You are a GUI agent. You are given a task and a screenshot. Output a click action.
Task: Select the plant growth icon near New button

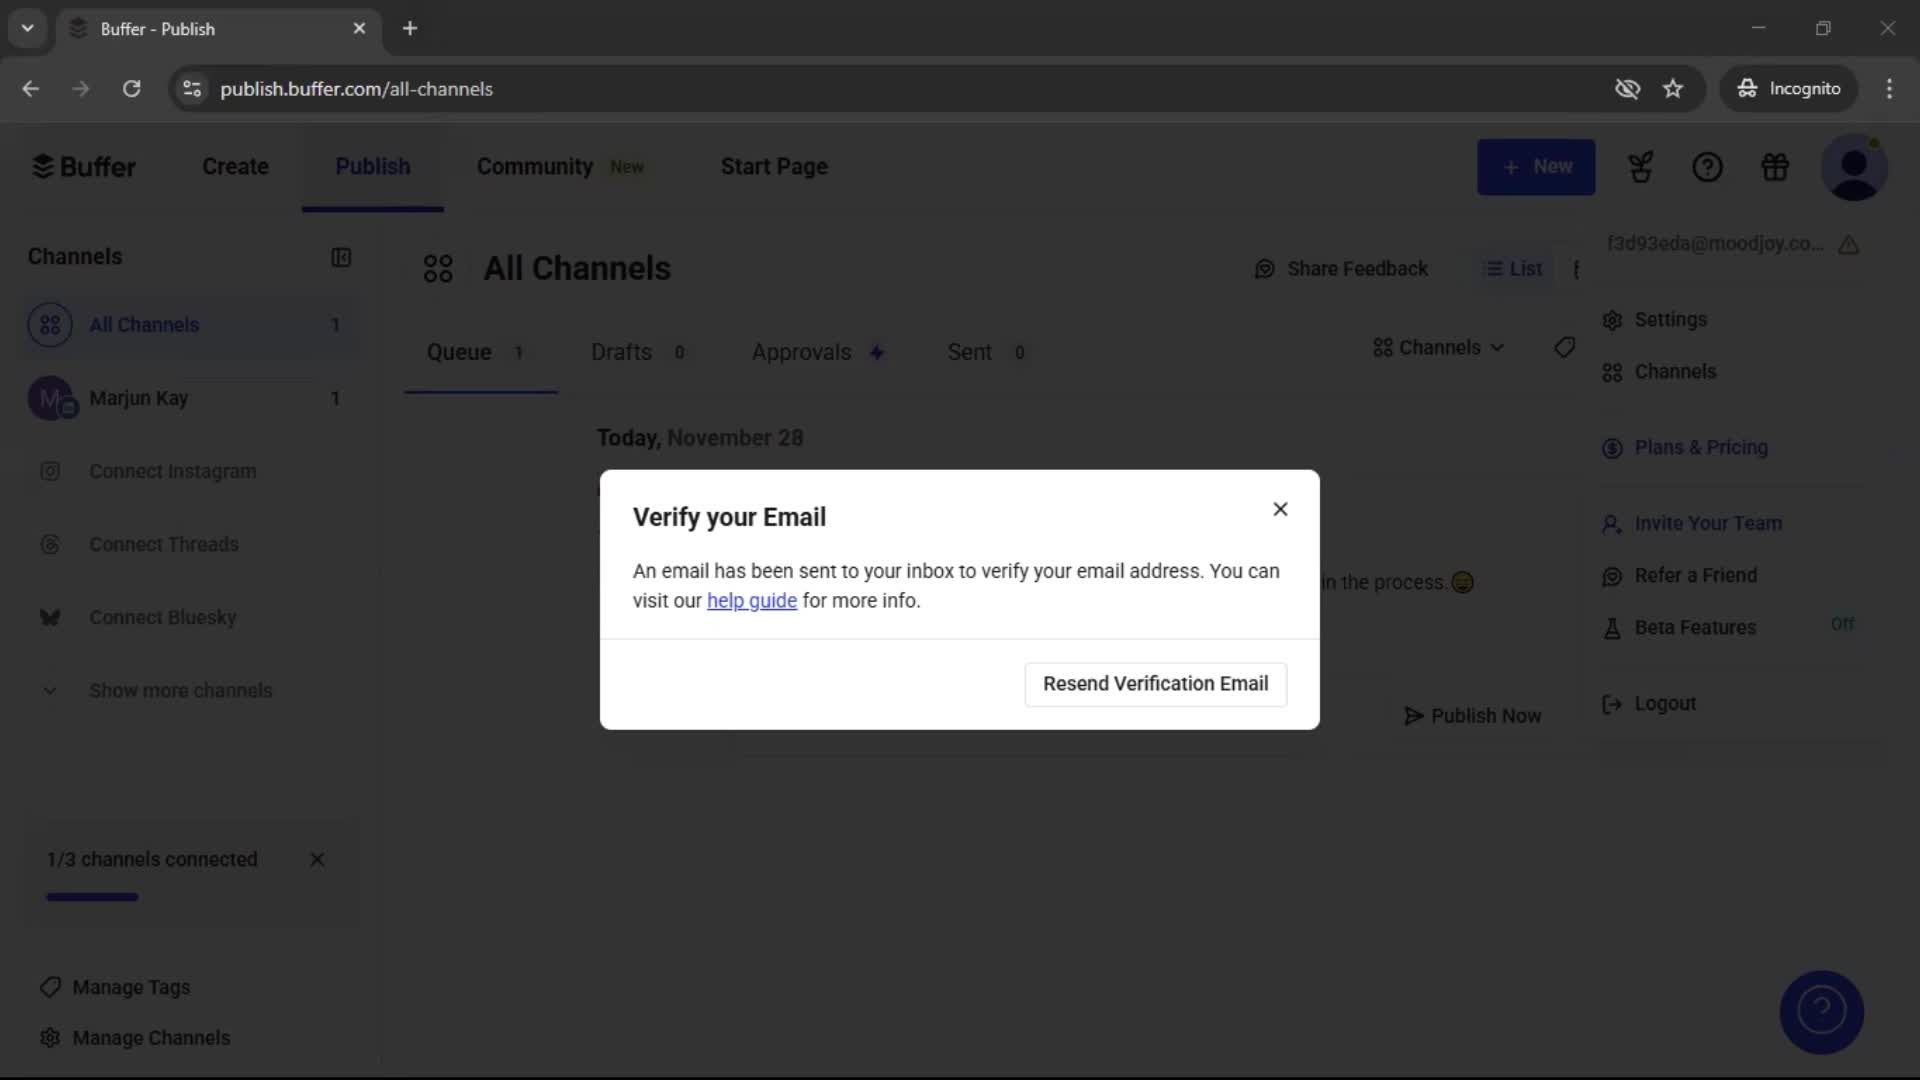(x=1641, y=167)
